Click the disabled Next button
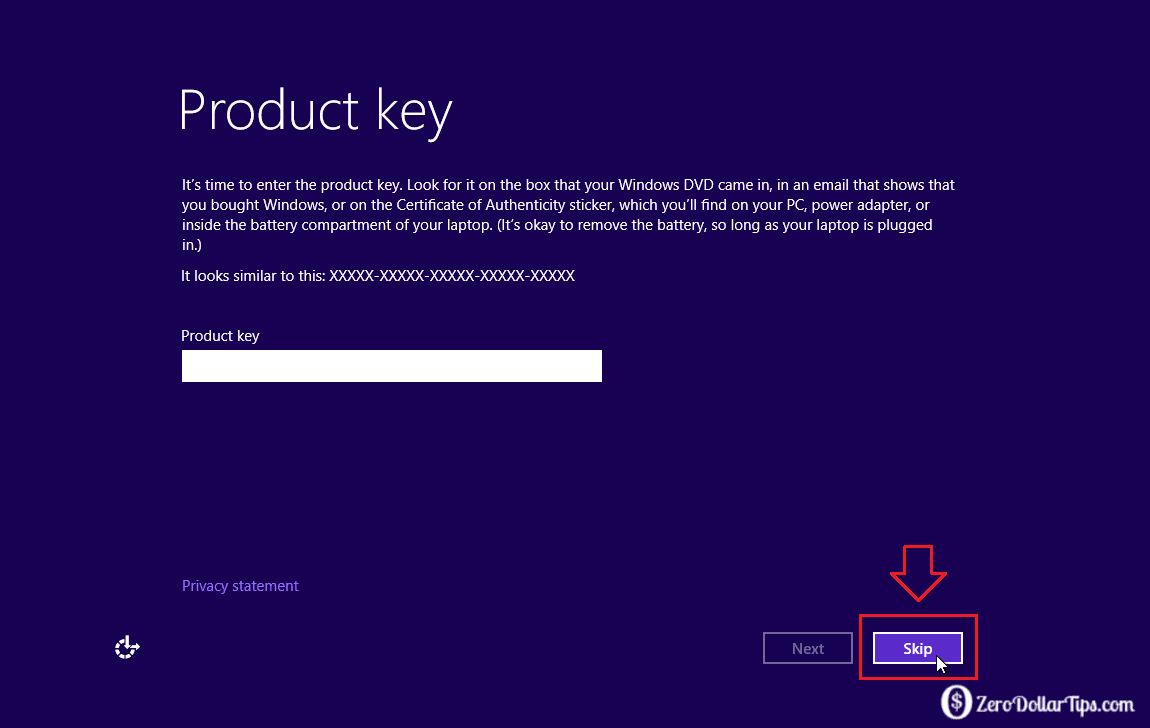Viewport: 1150px width, 728px height. point(807,649)
